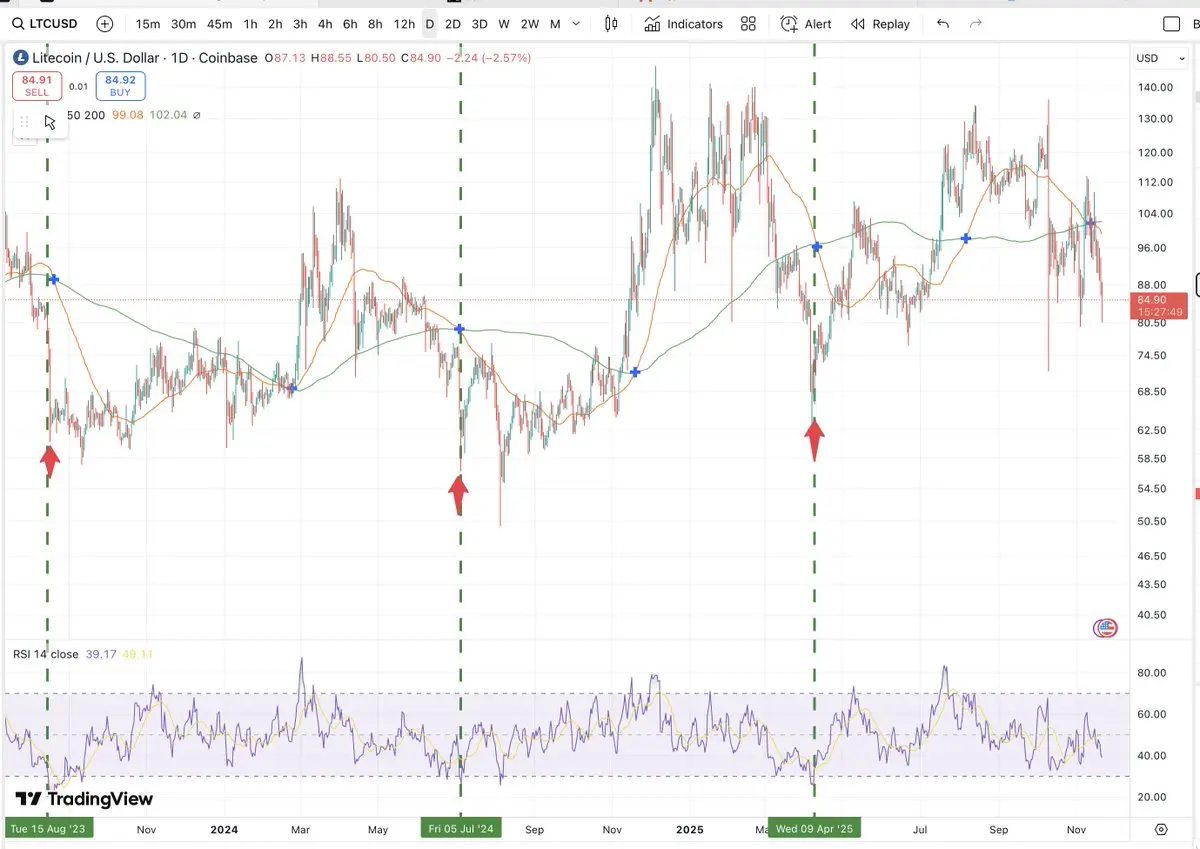Click the 2024 time axis label
This screenshot has width=1200, height=849.
click(x=224, y=829)
